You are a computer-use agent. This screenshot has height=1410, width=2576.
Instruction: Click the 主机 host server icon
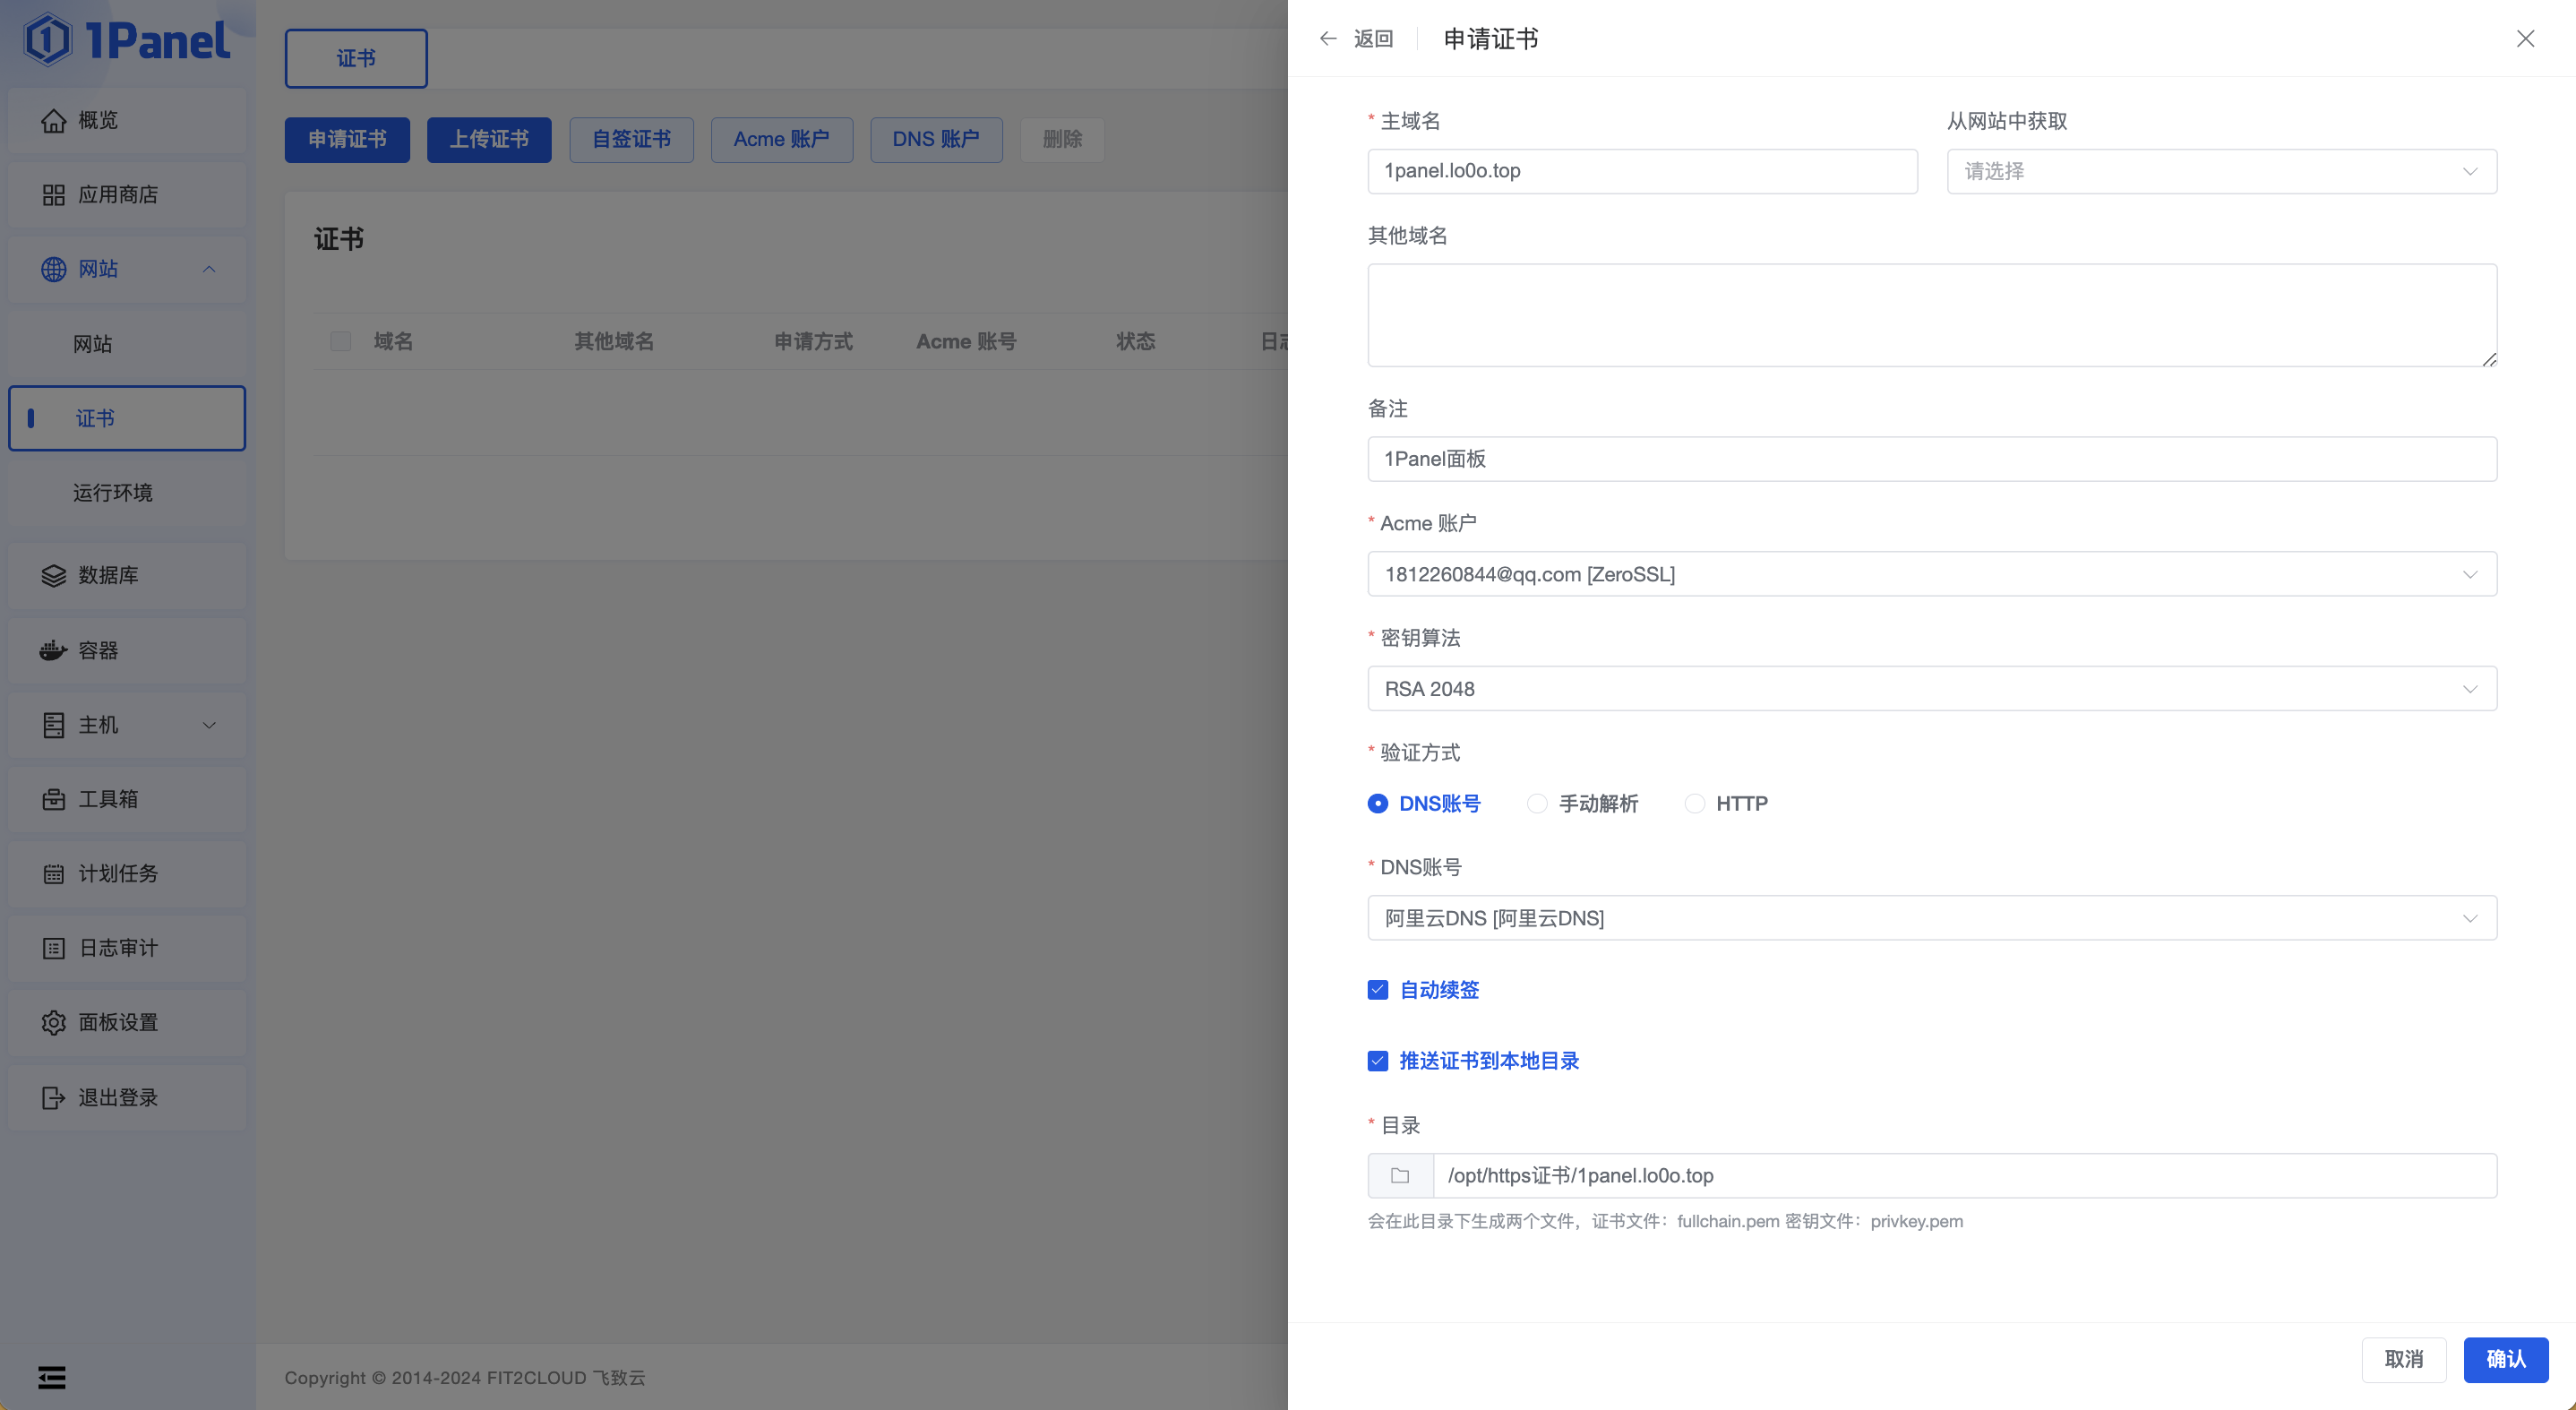(x=54, y=725)
